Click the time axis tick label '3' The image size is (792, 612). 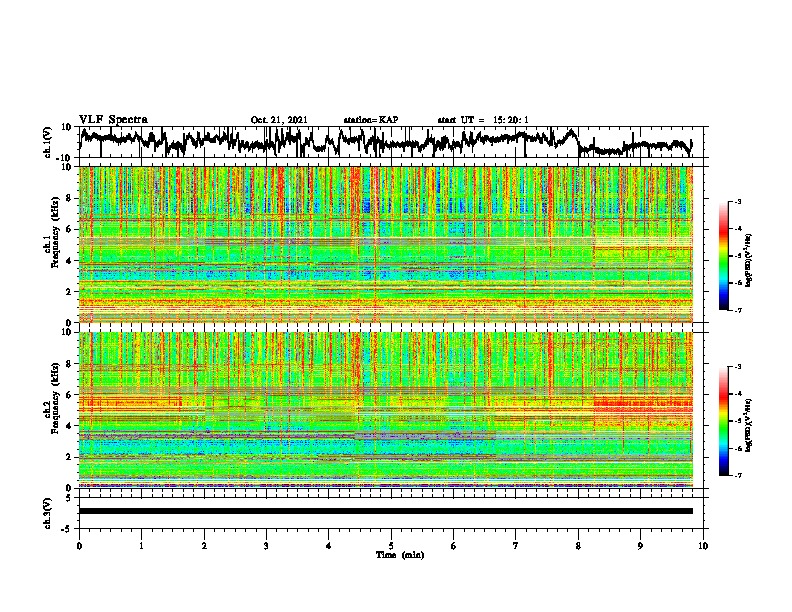(266, 546)
